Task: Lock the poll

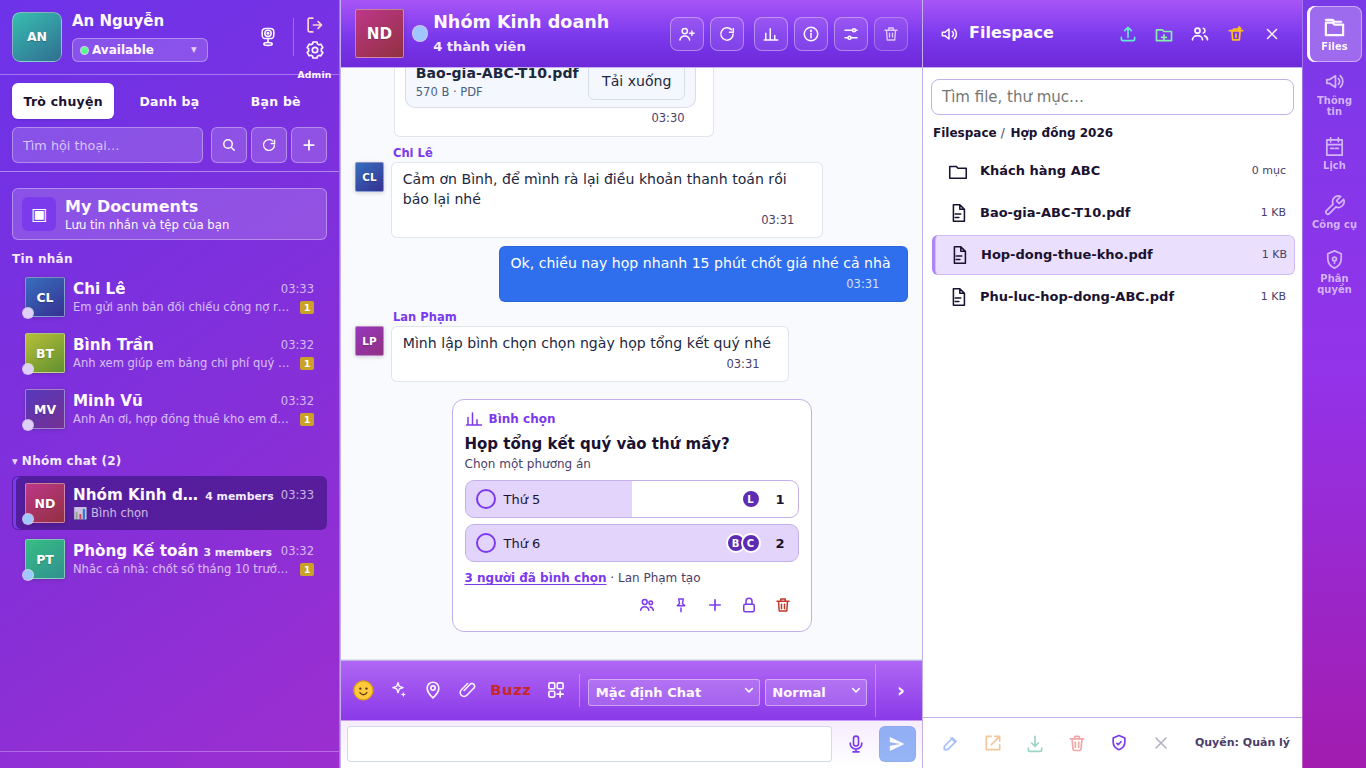Action: (x=749, y=605)
